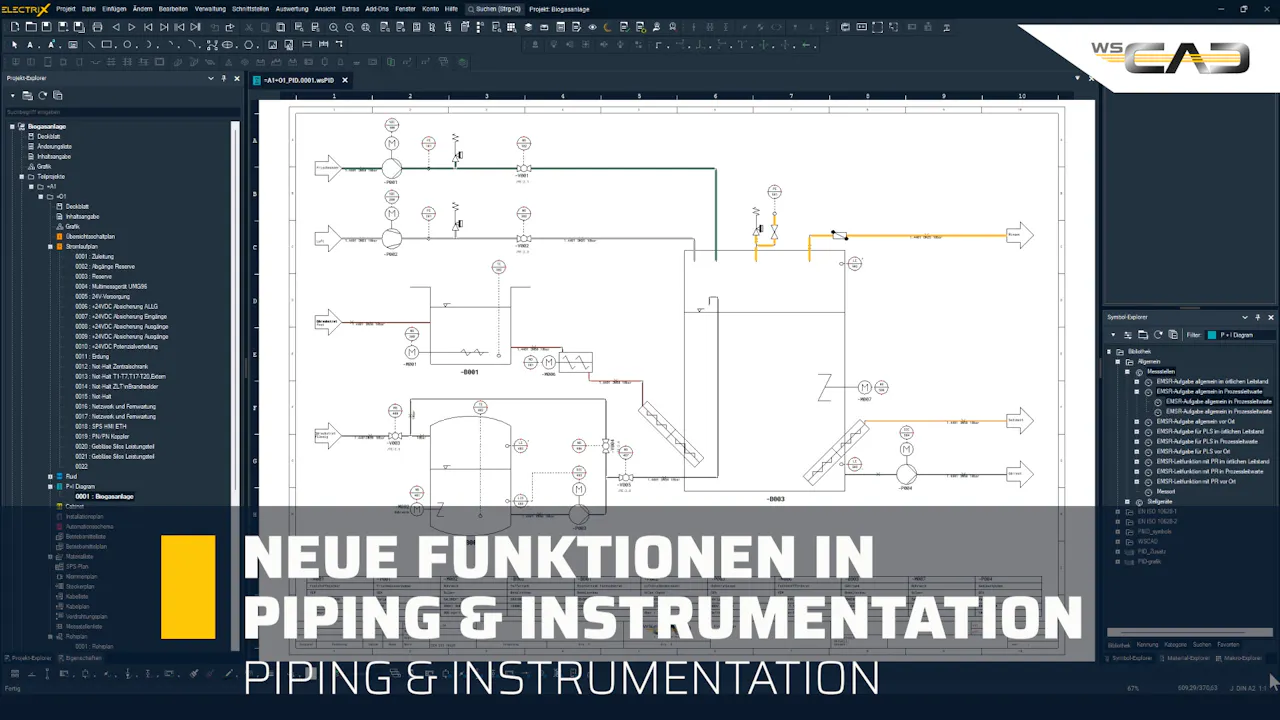Select the pointer arrow selection tool

[14, 44]
